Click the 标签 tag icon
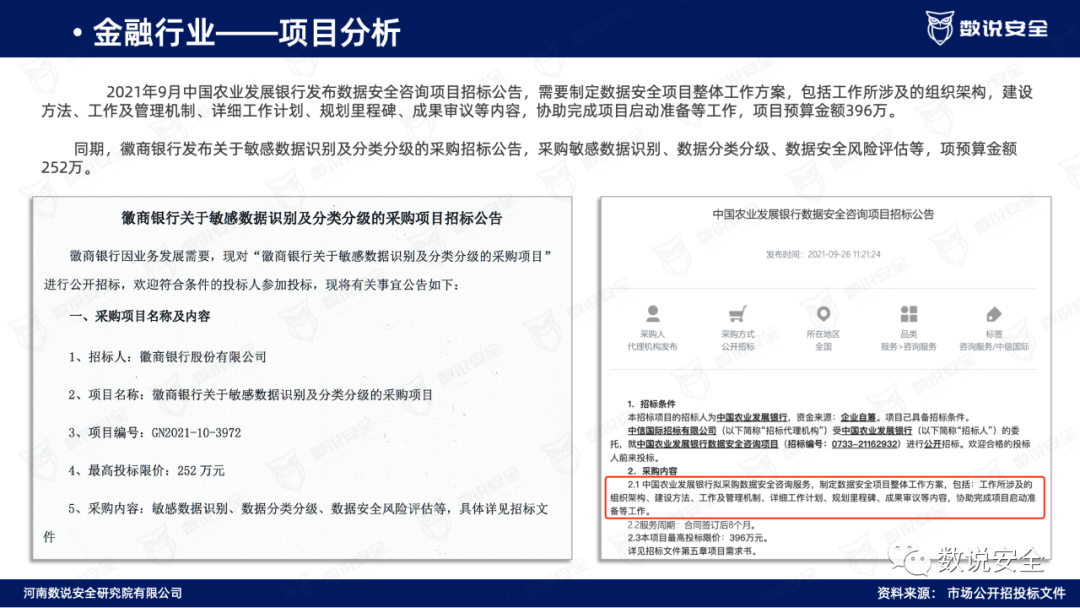 point(994,315)
